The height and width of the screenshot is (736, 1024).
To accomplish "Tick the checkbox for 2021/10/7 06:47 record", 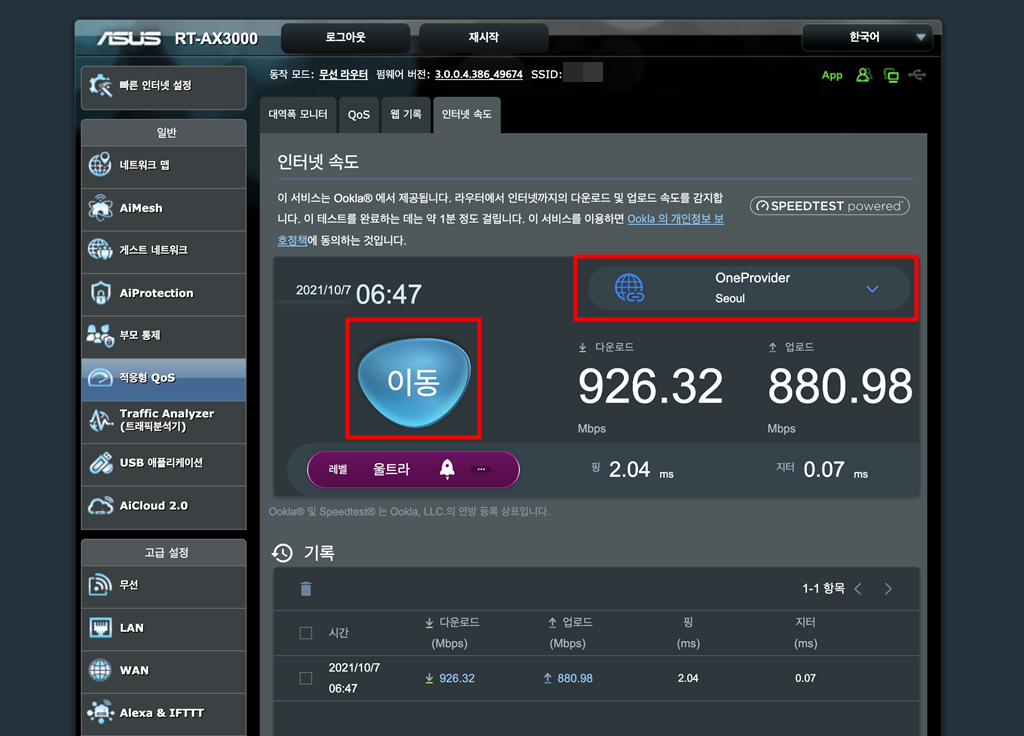I will click(306, 679).
